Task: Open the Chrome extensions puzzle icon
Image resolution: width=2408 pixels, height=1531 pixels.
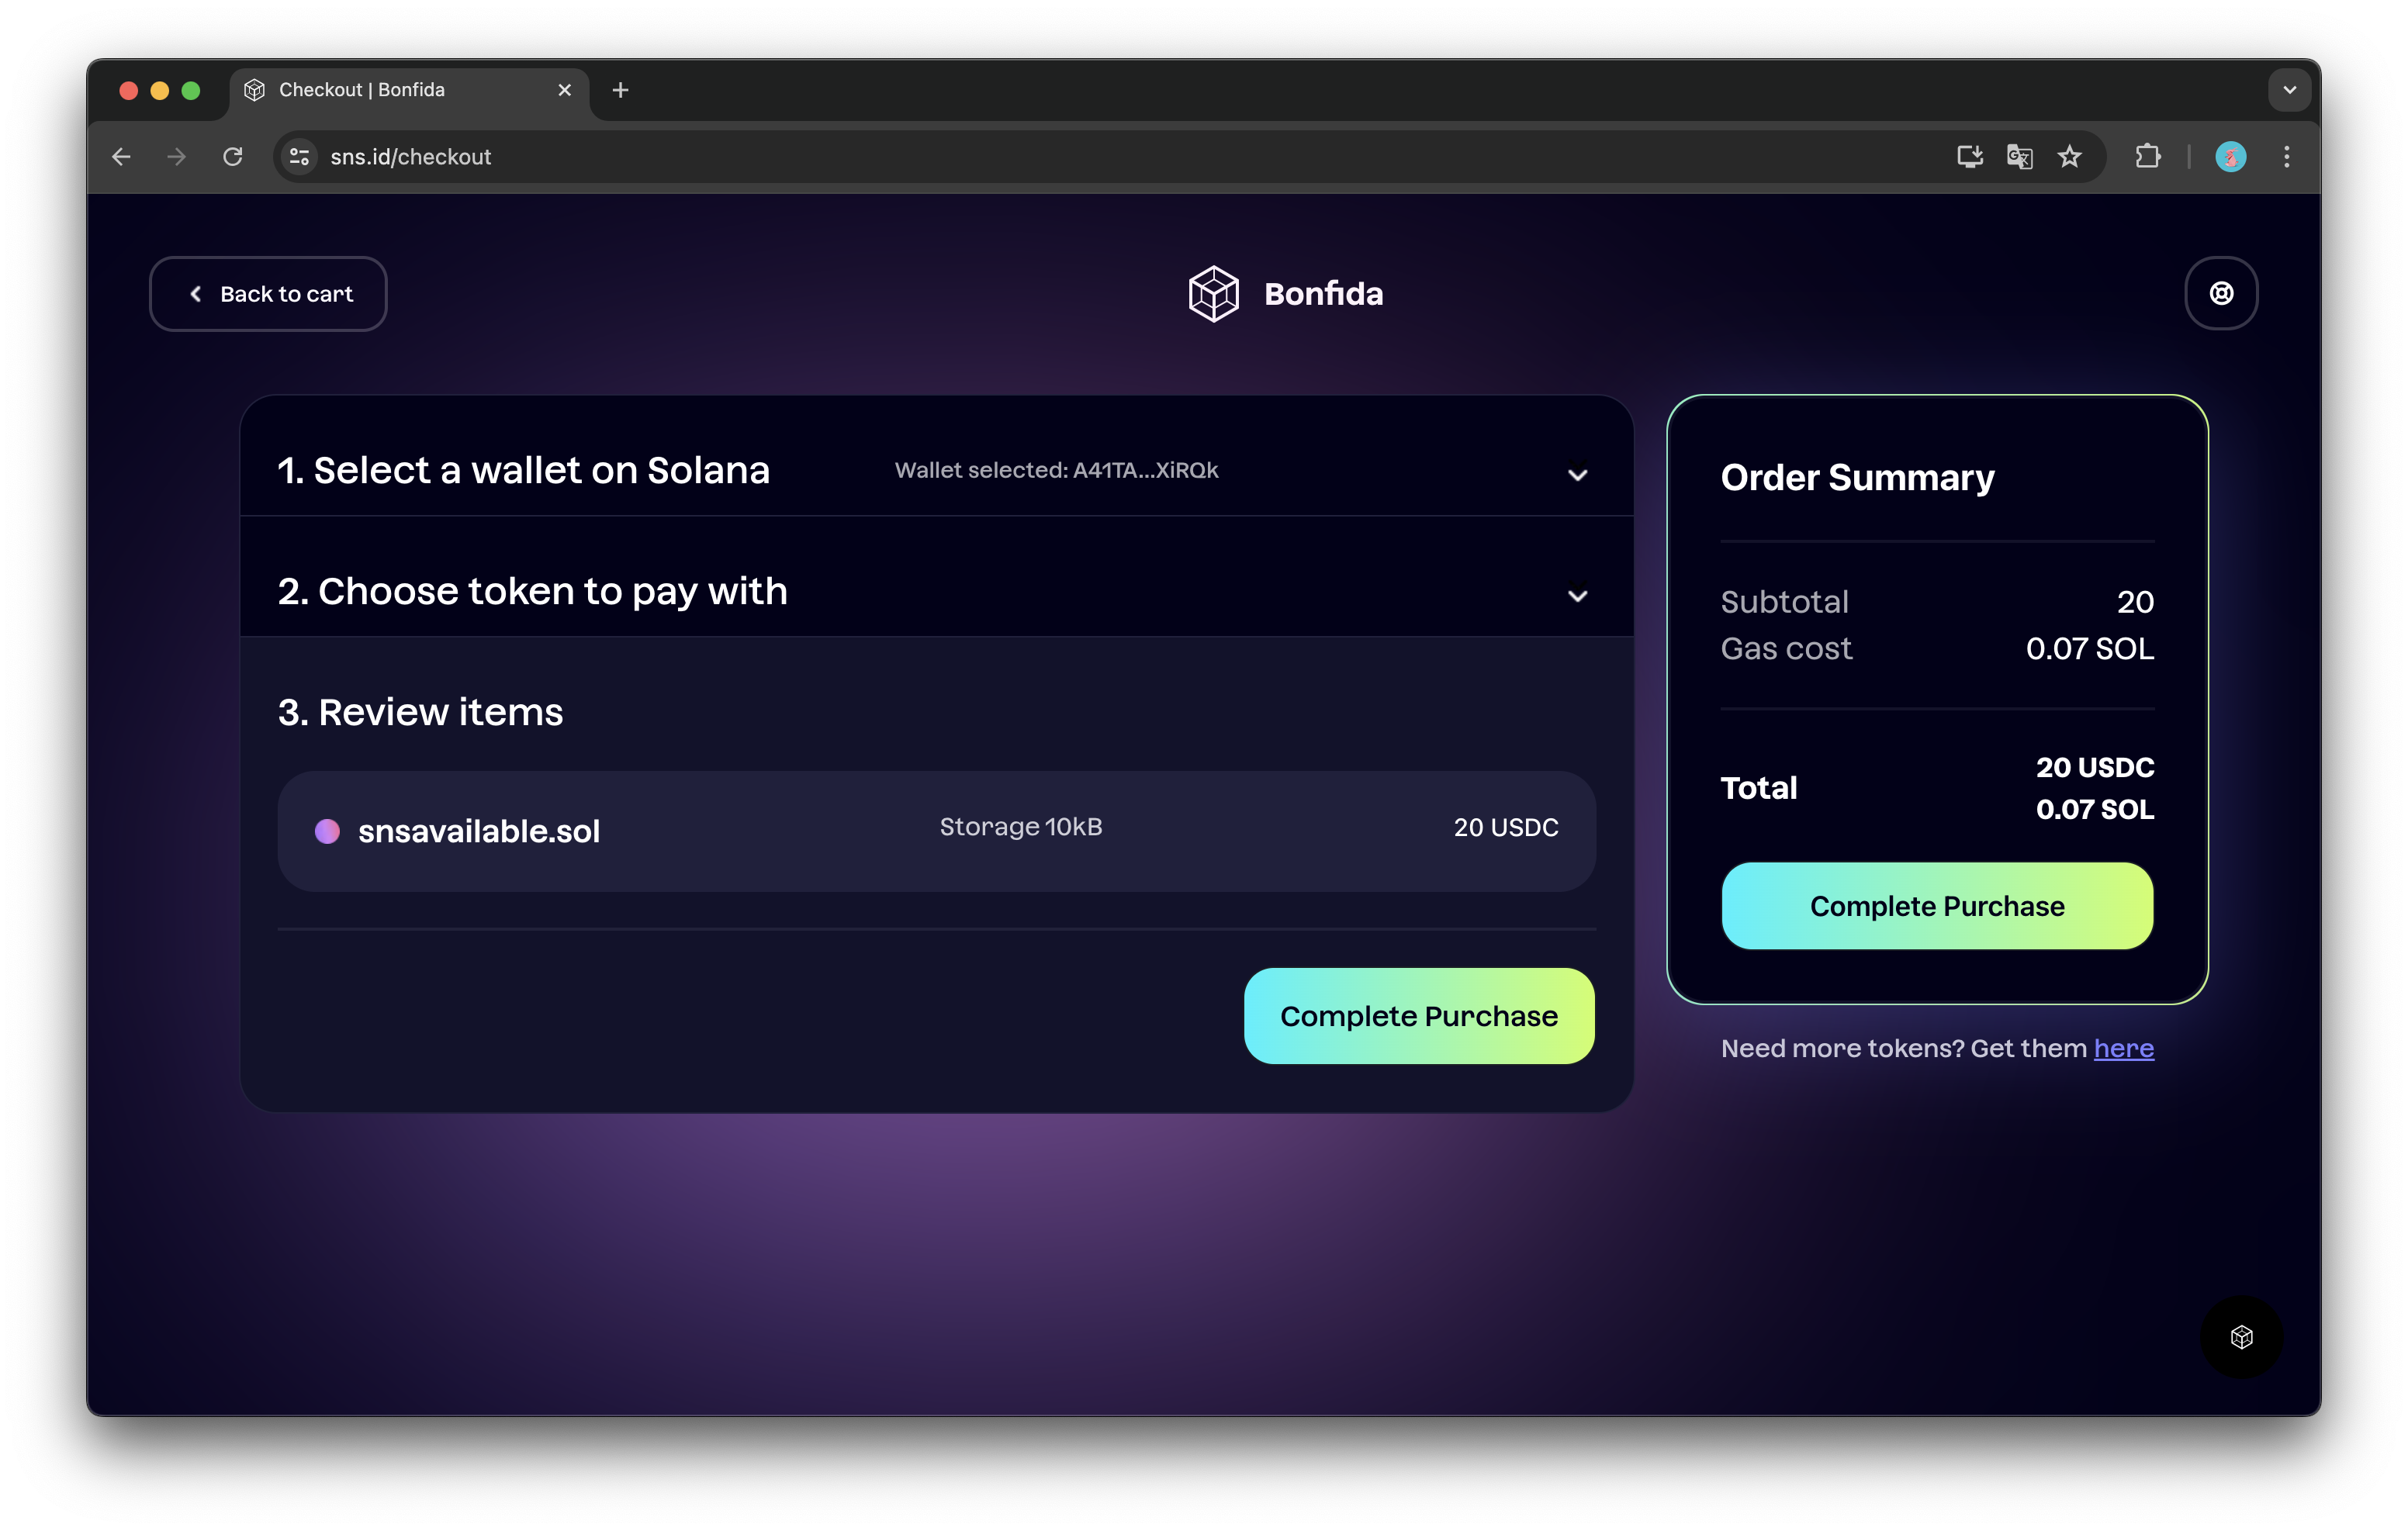Action: [x=2147, y=157]
